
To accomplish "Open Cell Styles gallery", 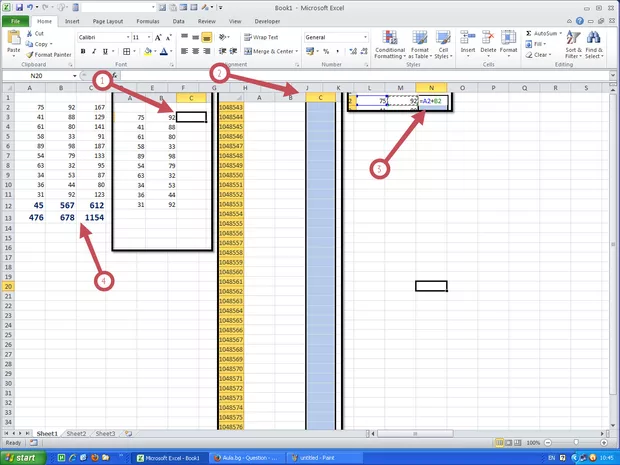I will tap(443, 45).
